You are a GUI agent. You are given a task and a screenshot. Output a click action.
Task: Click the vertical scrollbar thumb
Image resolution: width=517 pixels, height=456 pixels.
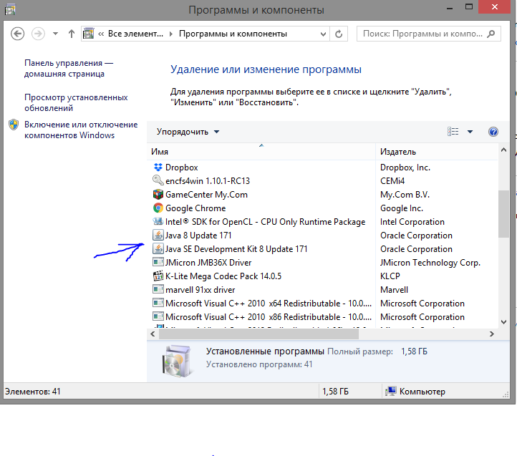coord(503,214)
